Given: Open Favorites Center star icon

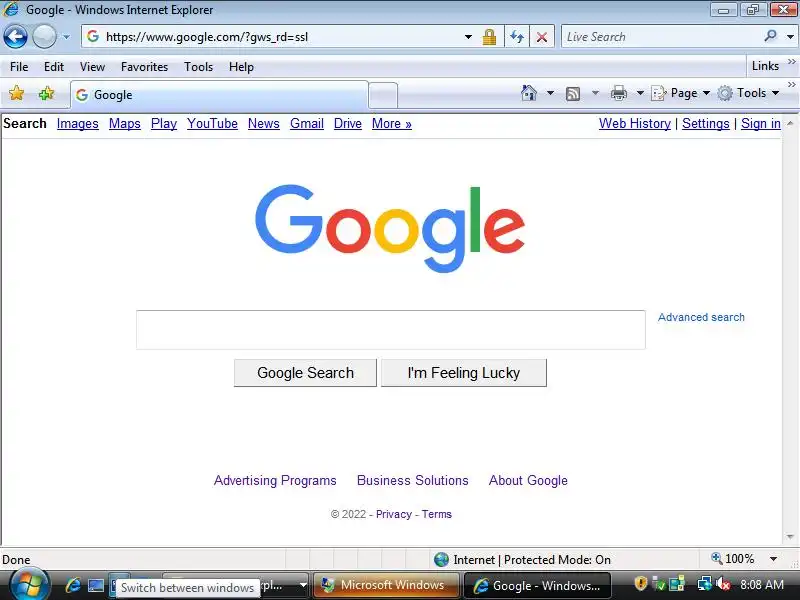Looking at the screenshot, I should tap(16, 93).
